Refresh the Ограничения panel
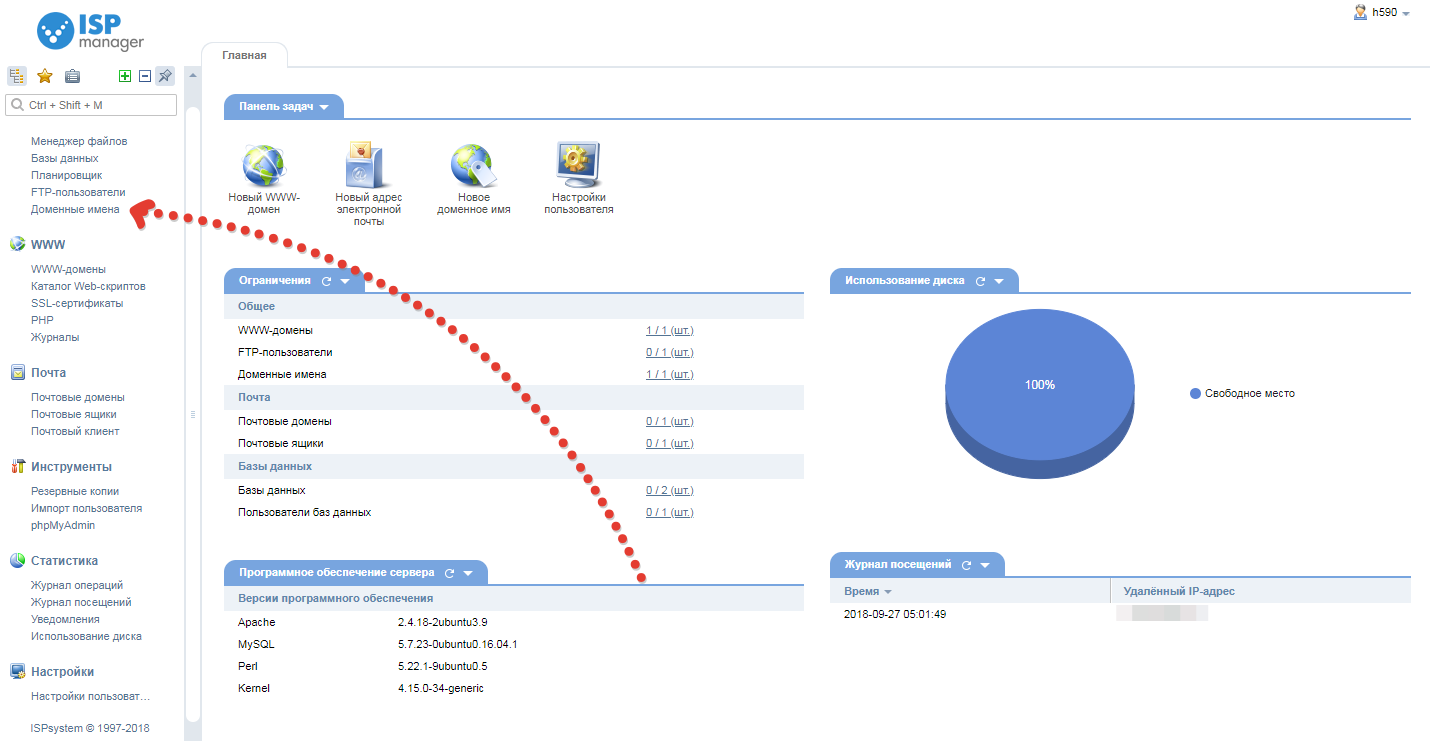The height and width of the screenshot is (741, 1430). coord(326,281)
